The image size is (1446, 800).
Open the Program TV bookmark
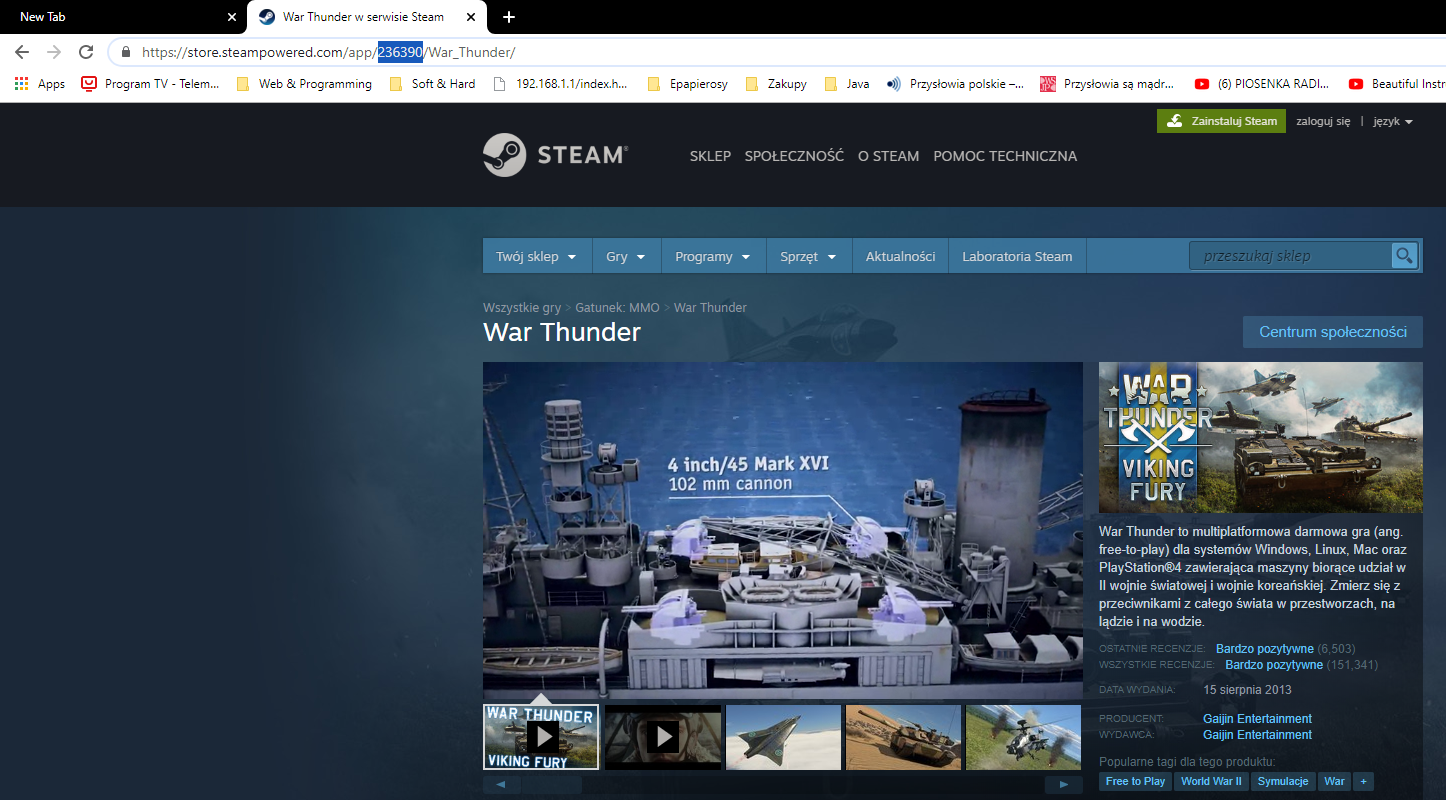150,84
